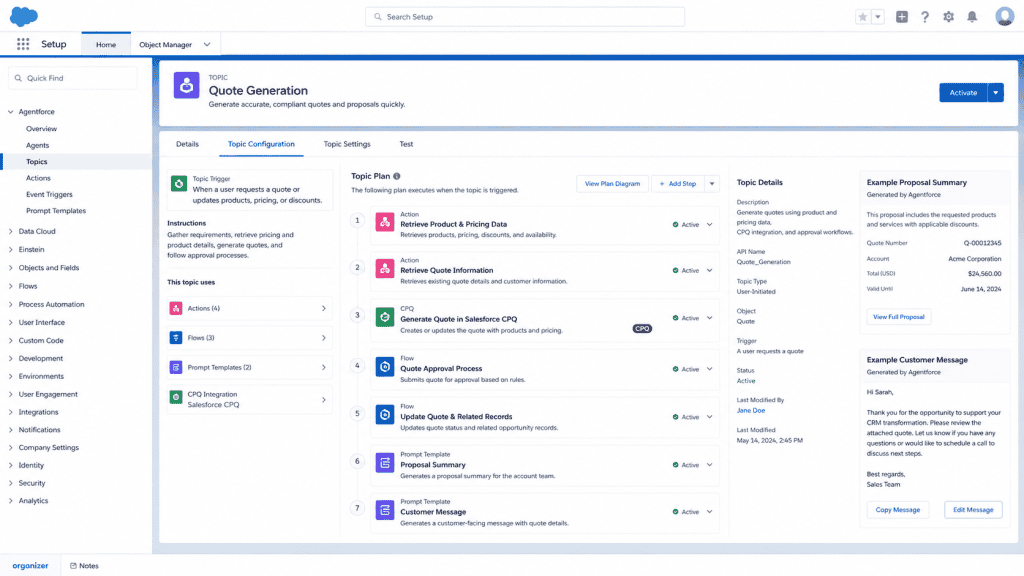
Task: Open the setup gear icon
Action: [x=948, y=17]
